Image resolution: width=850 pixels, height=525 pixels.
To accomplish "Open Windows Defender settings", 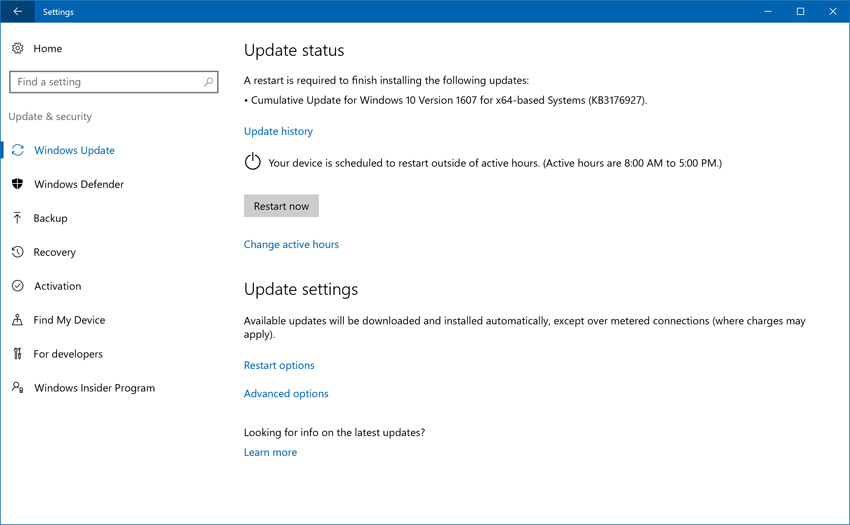I will 79,184.
